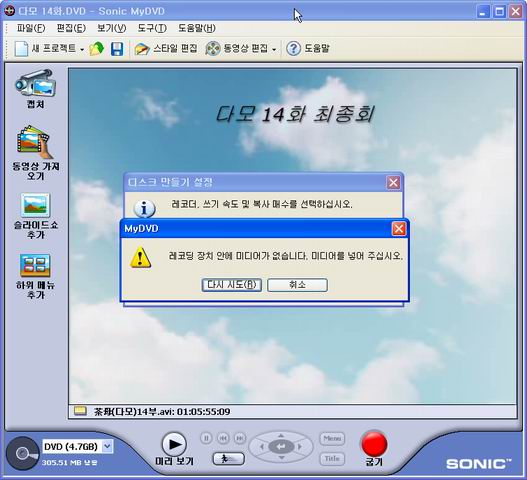
Task: Click the Sonic MyDVD title bar app icon
Action: 9,11
